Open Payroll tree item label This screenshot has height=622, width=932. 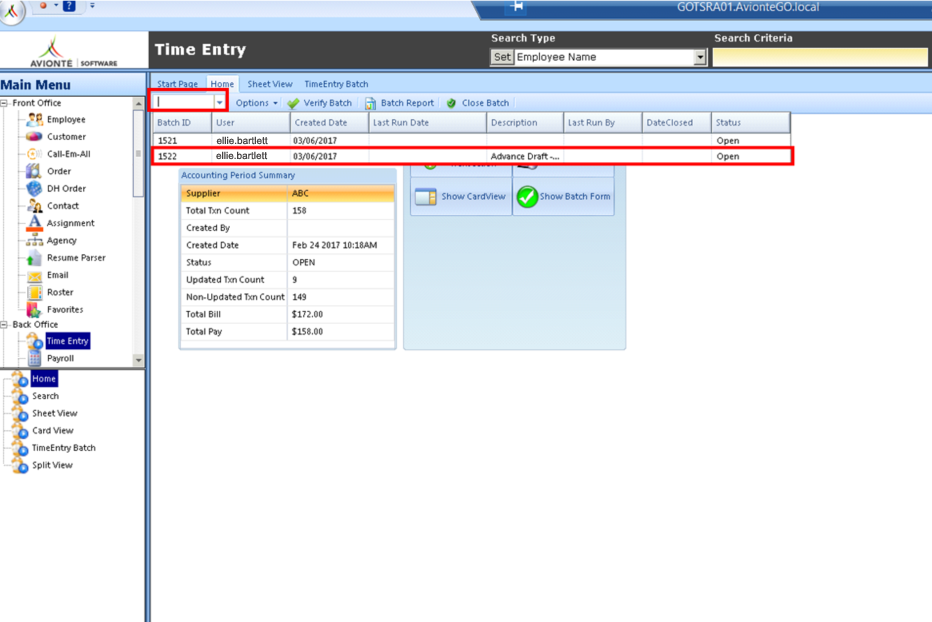click(x=61, y=359)
